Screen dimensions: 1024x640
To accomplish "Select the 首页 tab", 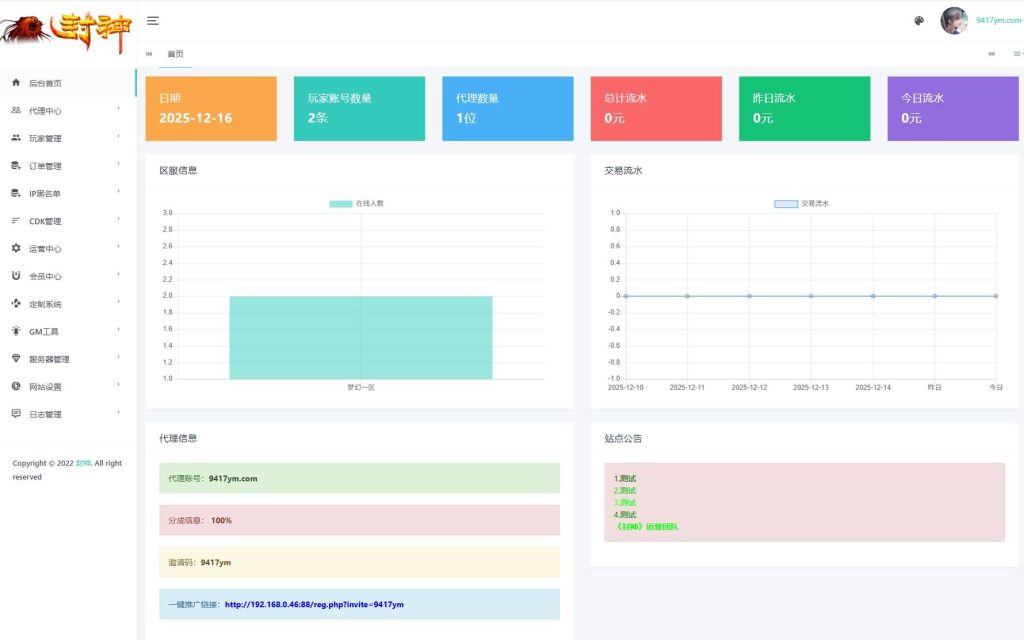I will (175, 54).
